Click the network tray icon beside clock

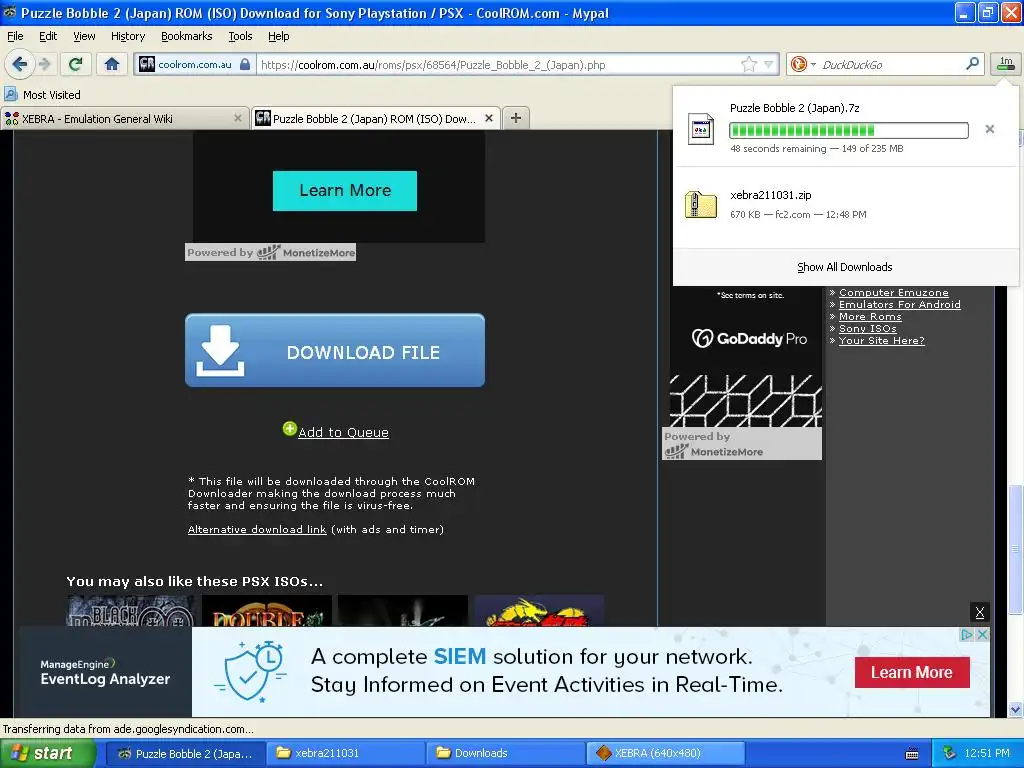click(x=950, y=753)
